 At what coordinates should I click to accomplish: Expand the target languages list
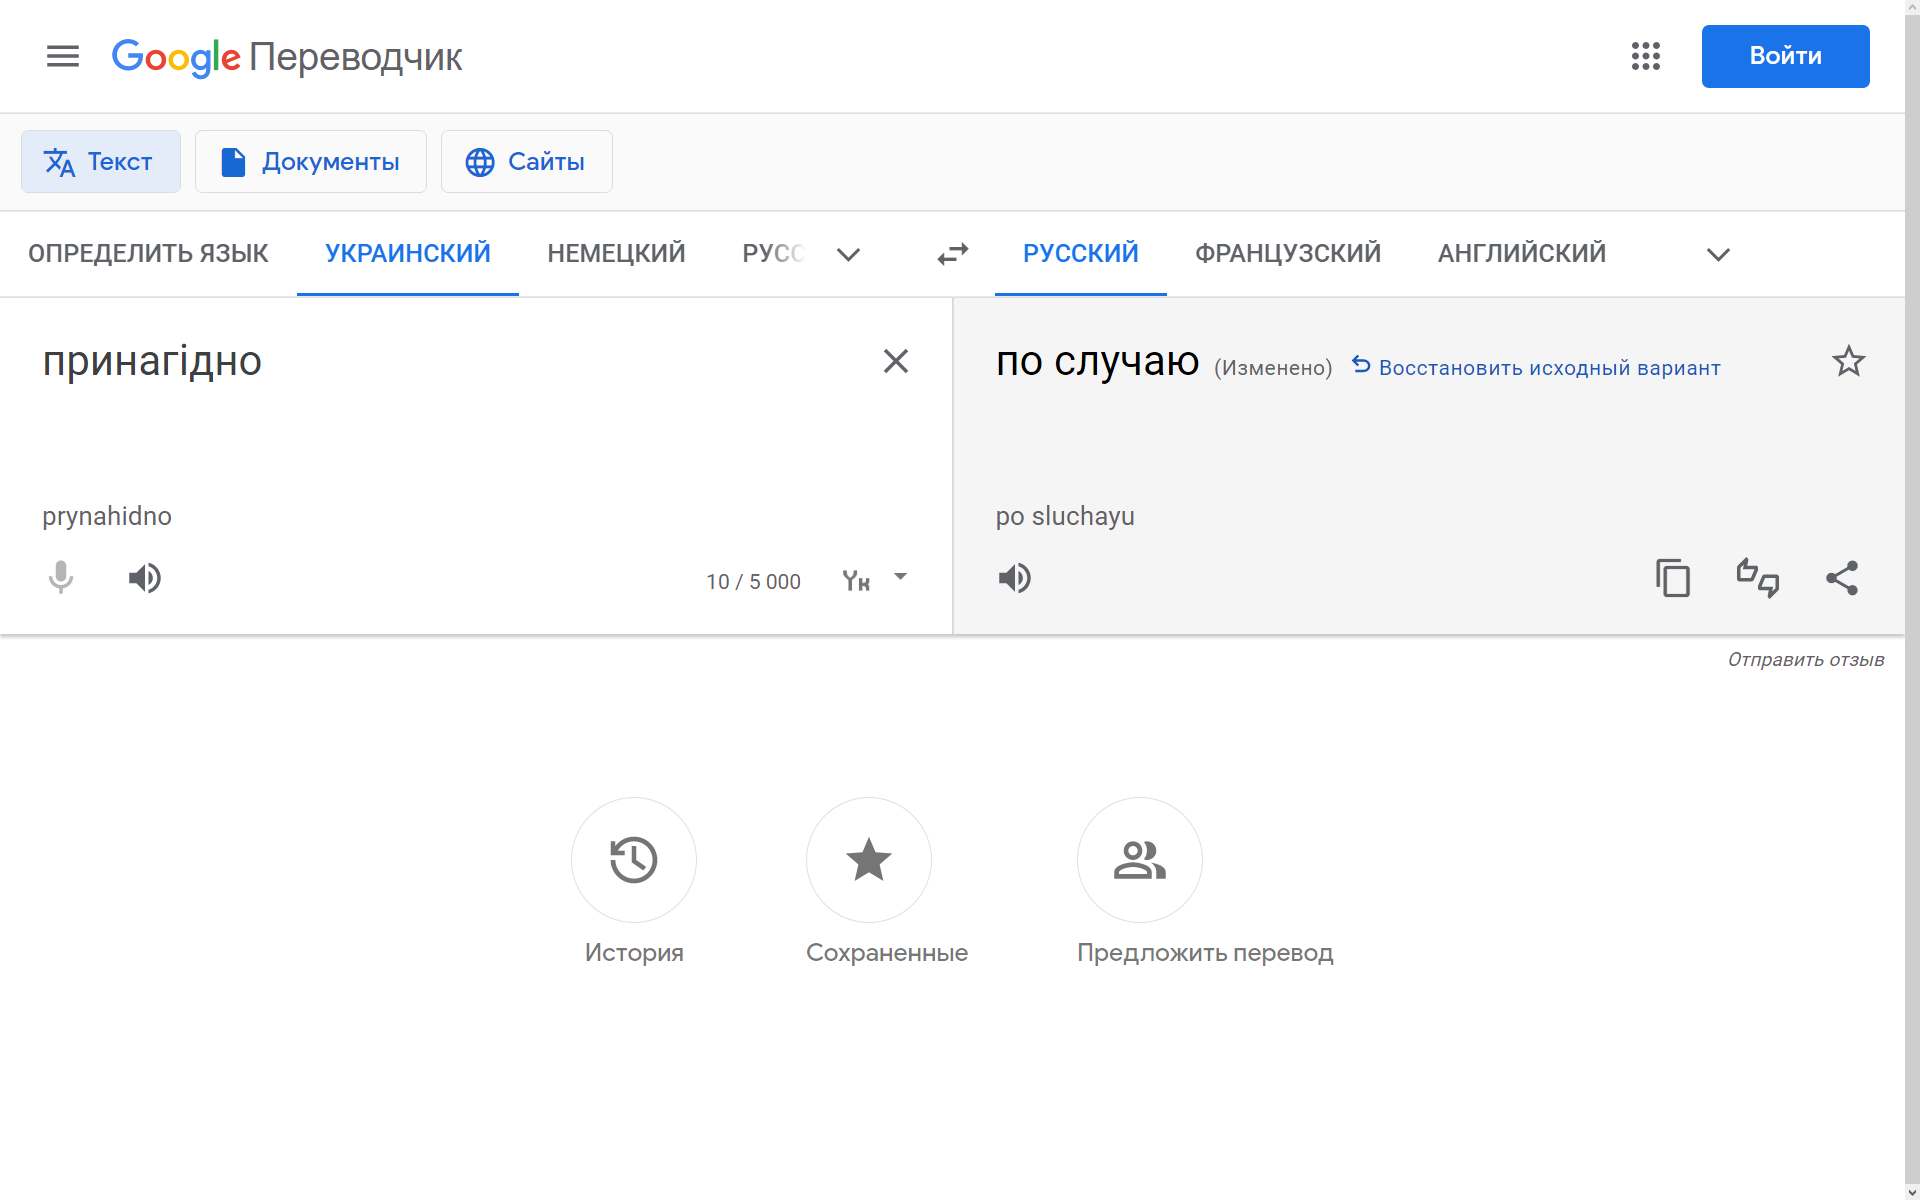click(x=1717, y=254)
